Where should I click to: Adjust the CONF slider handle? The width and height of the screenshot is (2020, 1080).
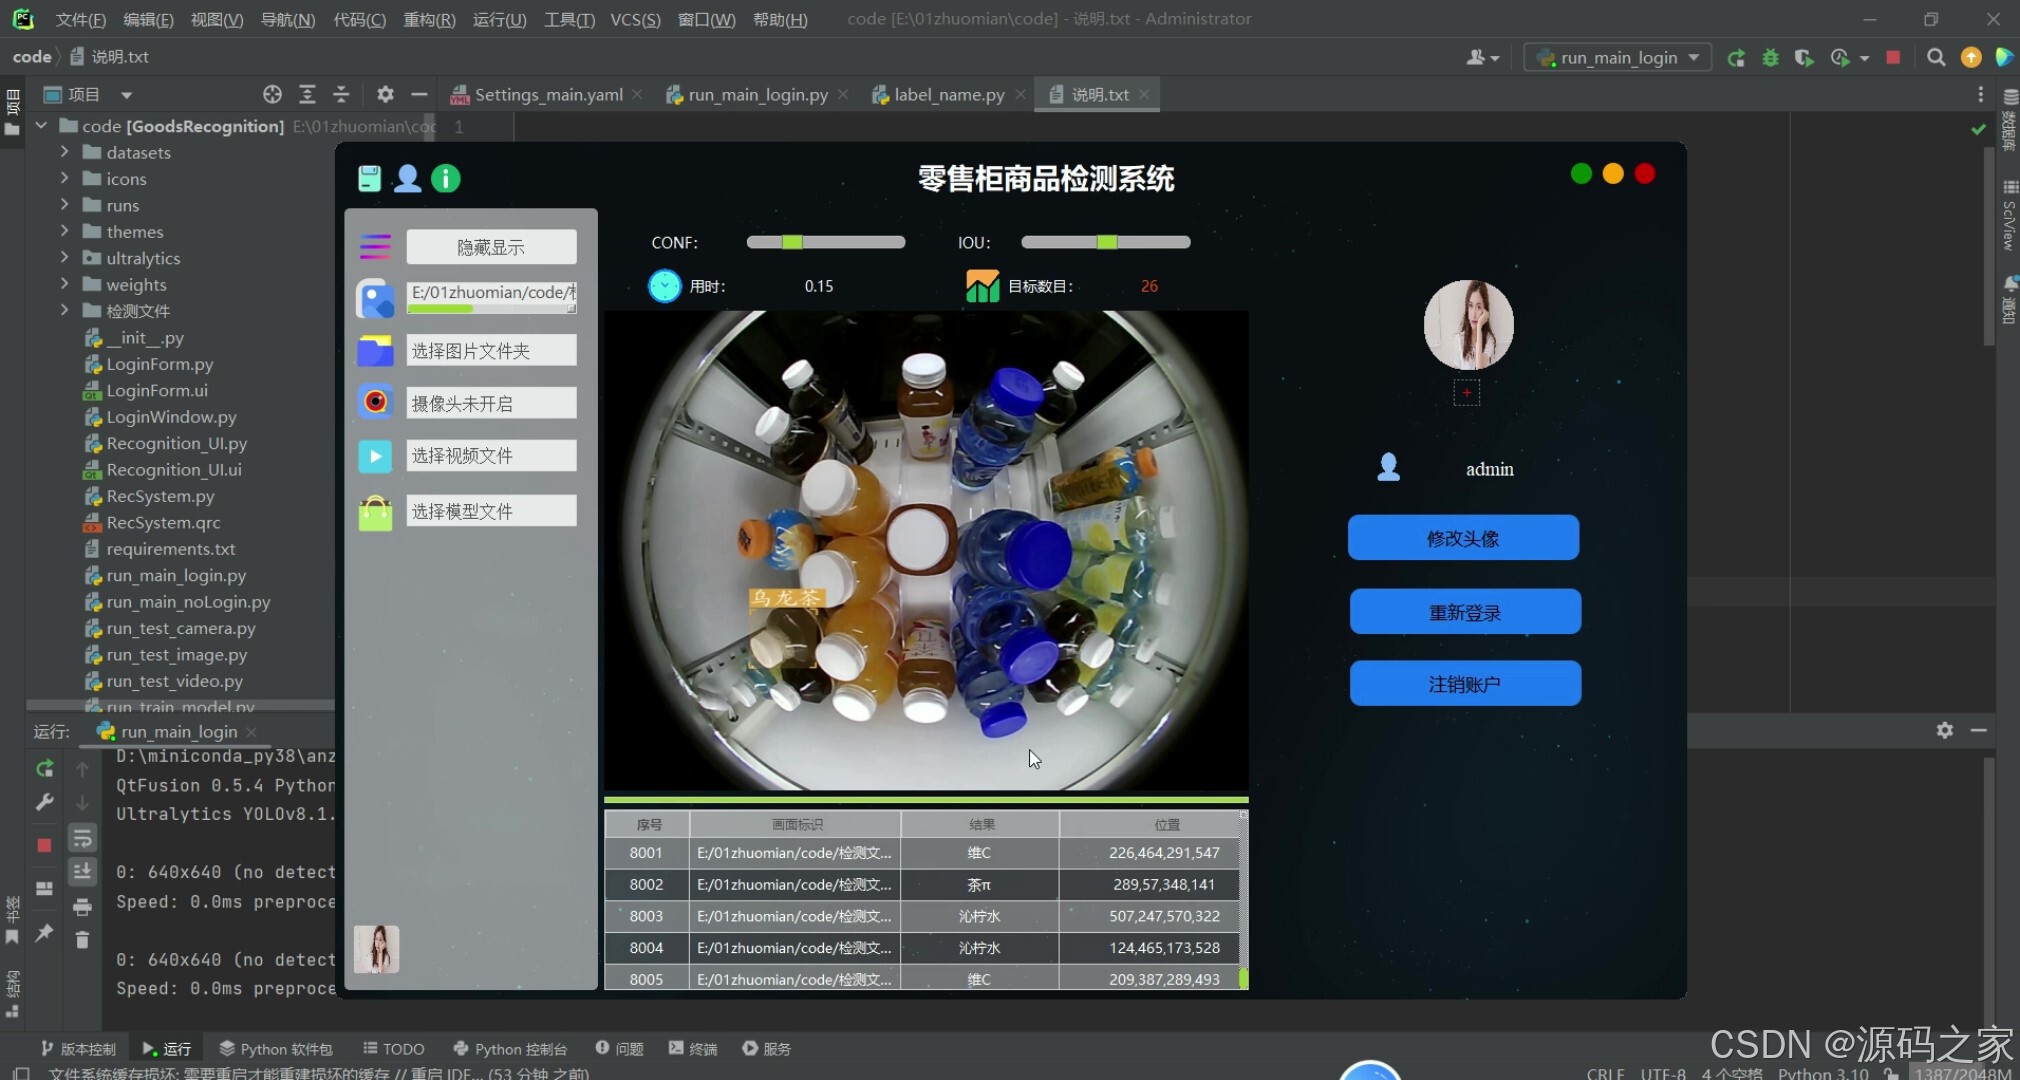point(792,242)
